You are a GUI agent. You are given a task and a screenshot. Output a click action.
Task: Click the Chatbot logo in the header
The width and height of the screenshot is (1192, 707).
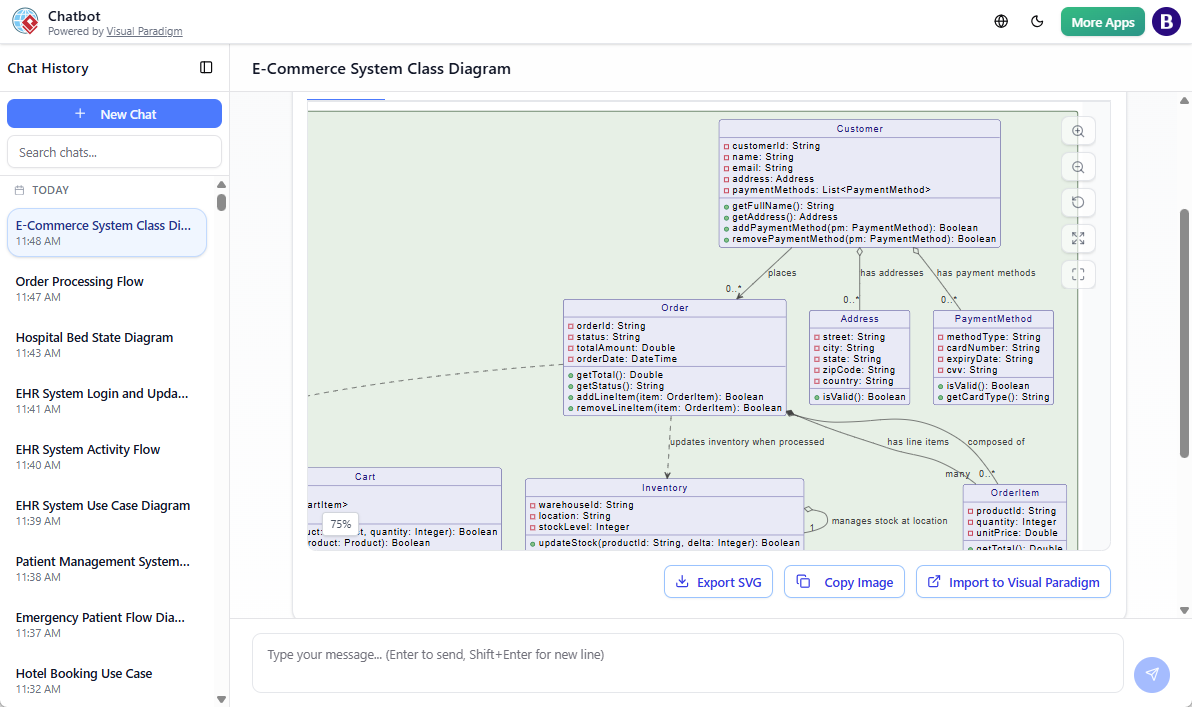tap(25, 21)
